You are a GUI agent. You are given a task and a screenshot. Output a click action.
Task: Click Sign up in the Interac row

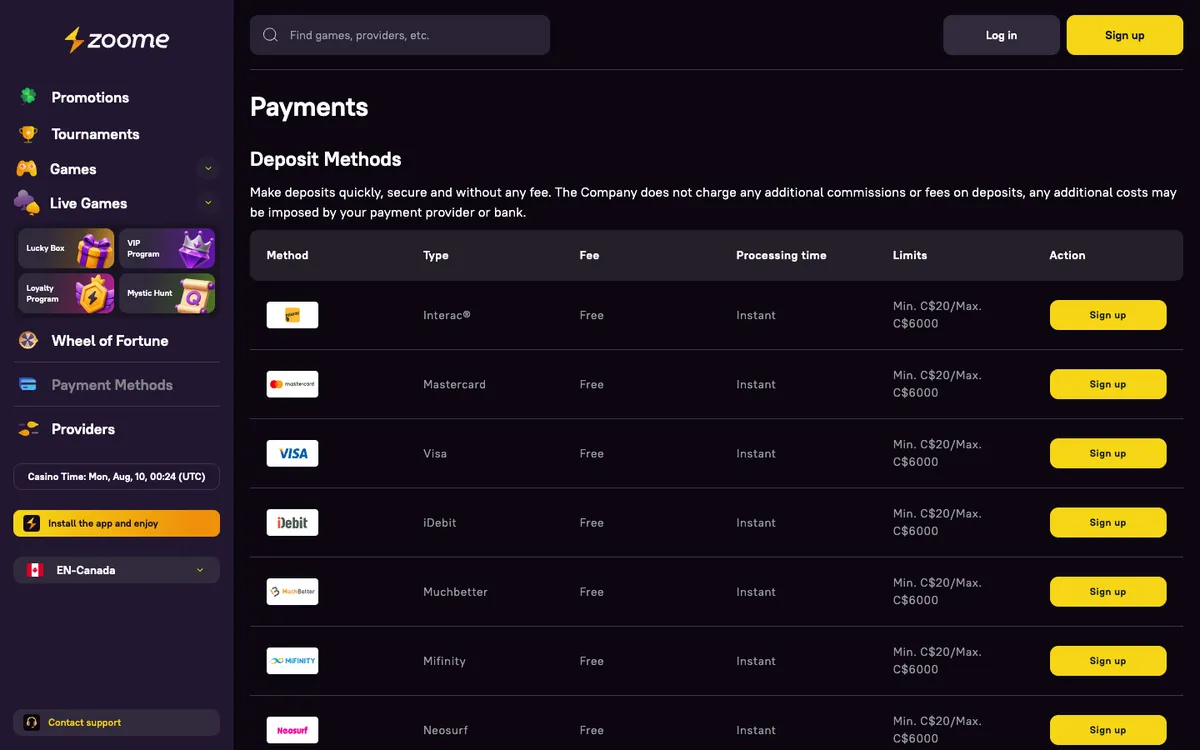tap(1108, 315)
